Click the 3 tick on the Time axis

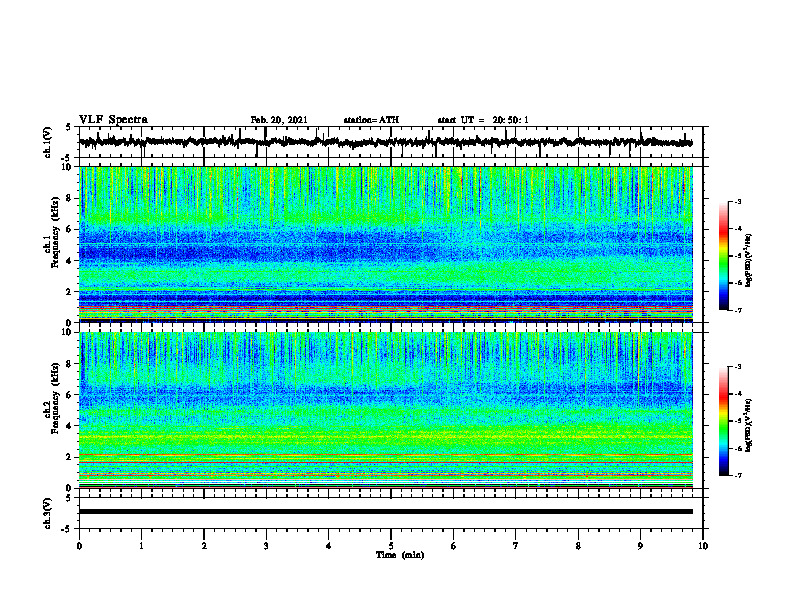(x=266, y=546)
